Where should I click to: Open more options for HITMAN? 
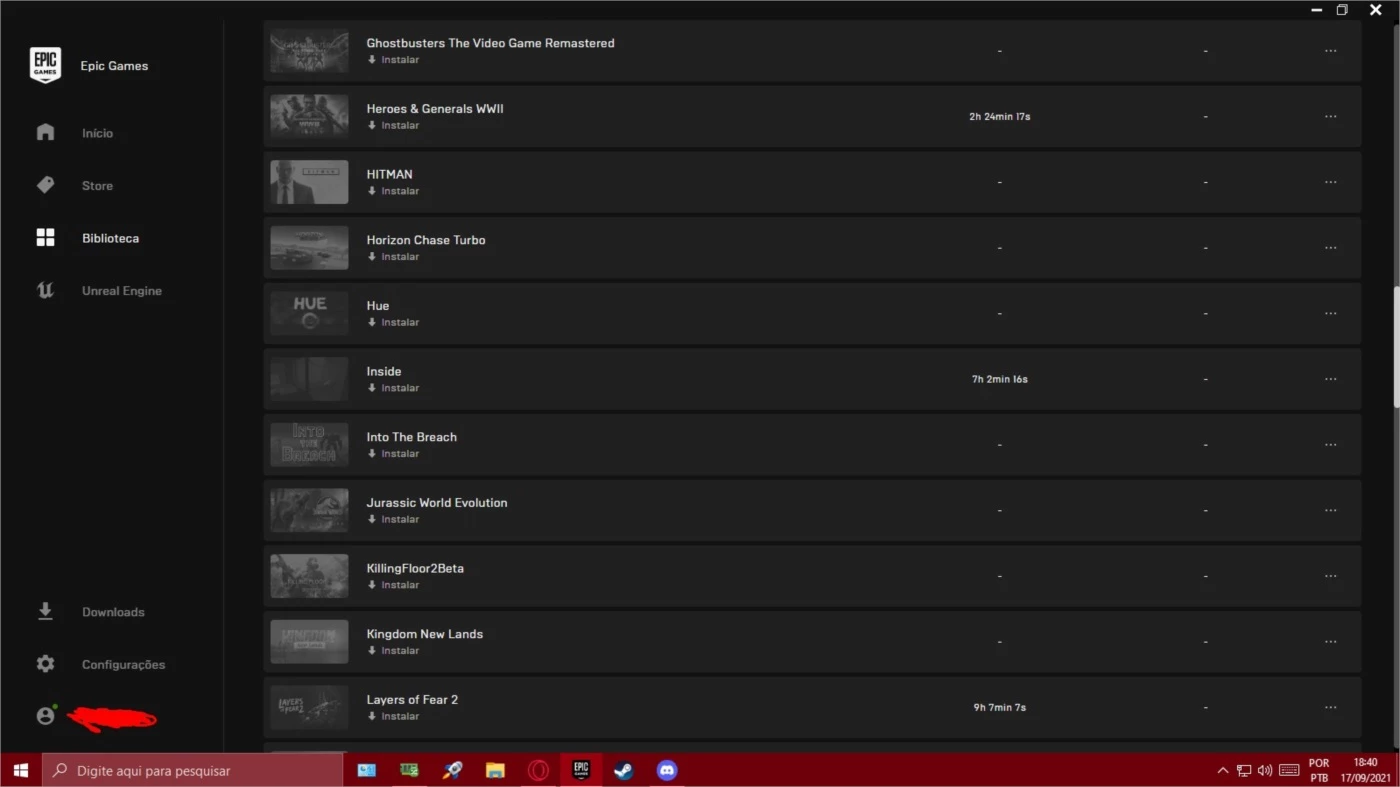click(1330, 182)
